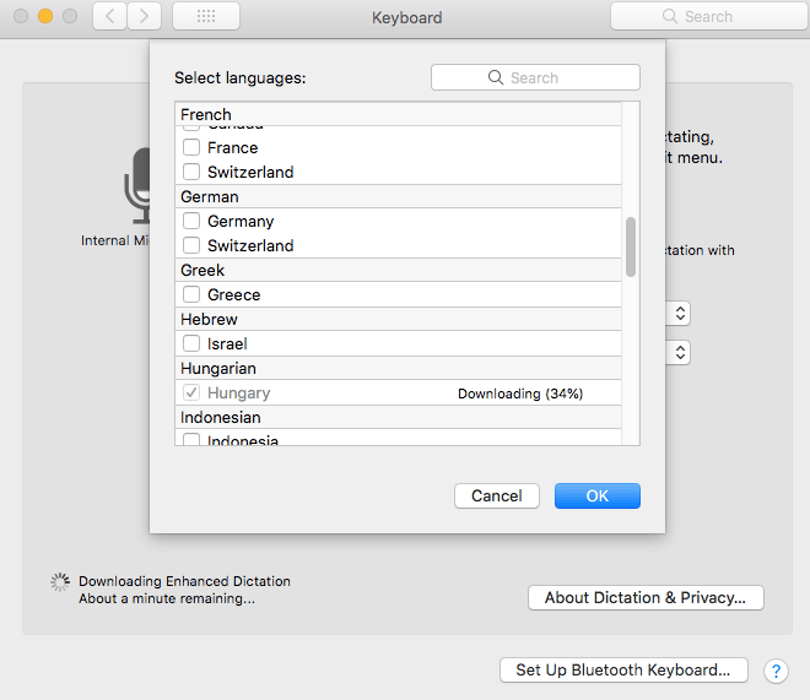Open the Show All preferences grid
The width and height of the screenshot is (810, 700).
coord(206,17)
